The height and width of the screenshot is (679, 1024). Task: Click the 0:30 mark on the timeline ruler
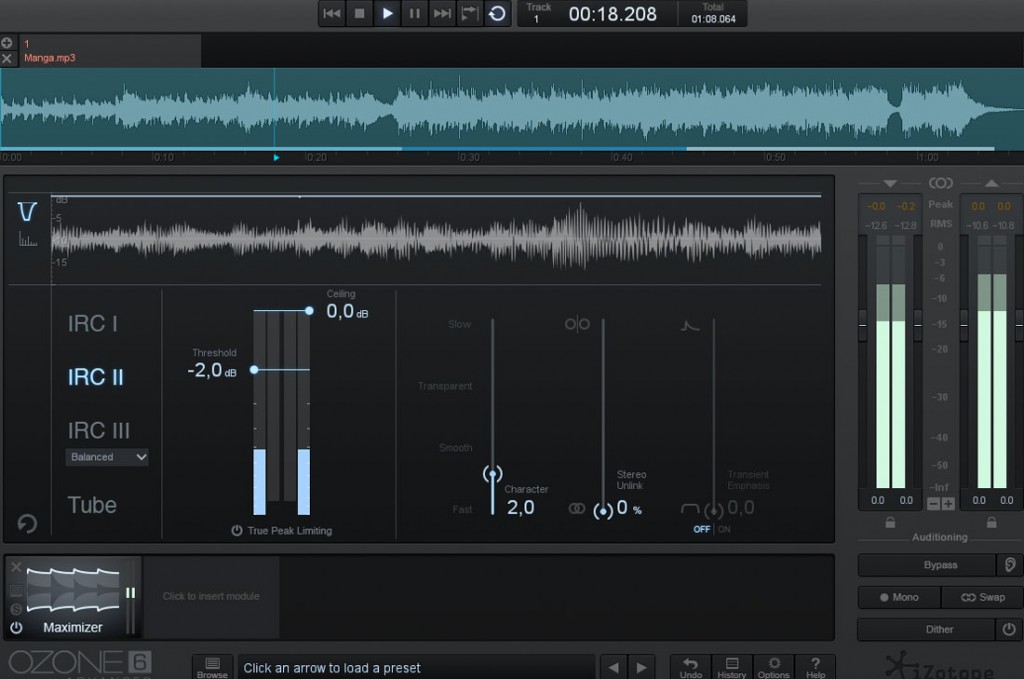click(x=469, y=157)
